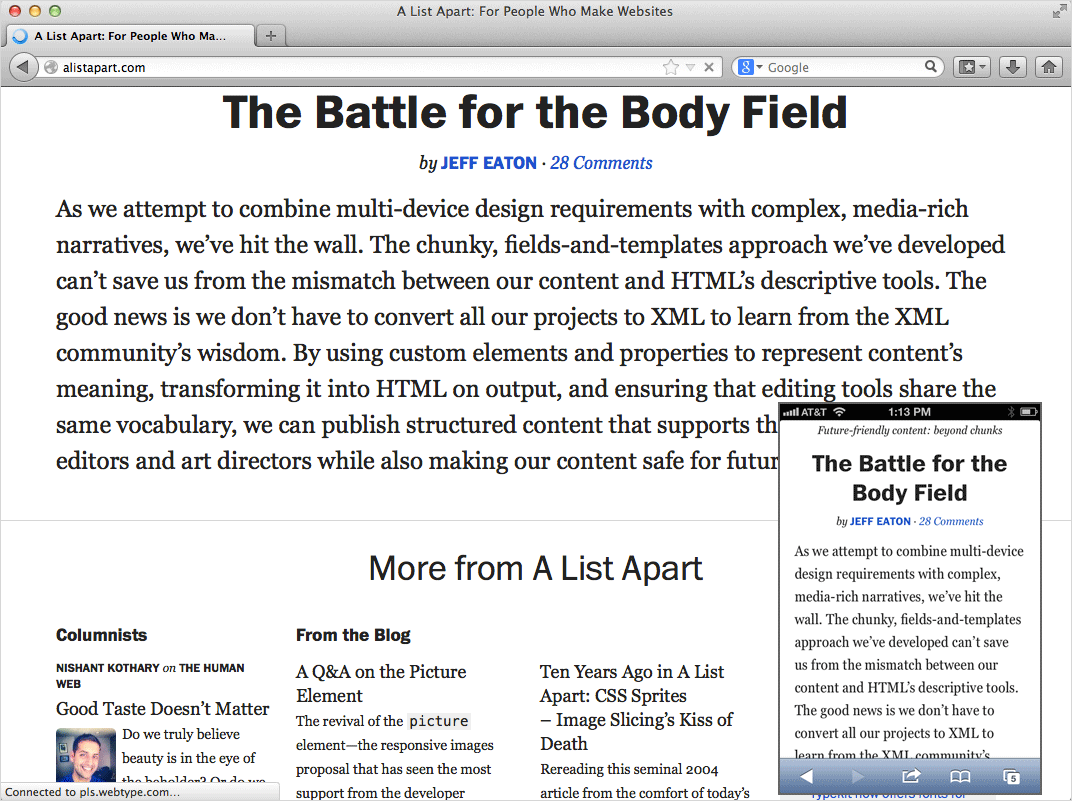Open The Battle for the Body Field headline
Viewport: 1072px width, 801px height.
(535, 113)
